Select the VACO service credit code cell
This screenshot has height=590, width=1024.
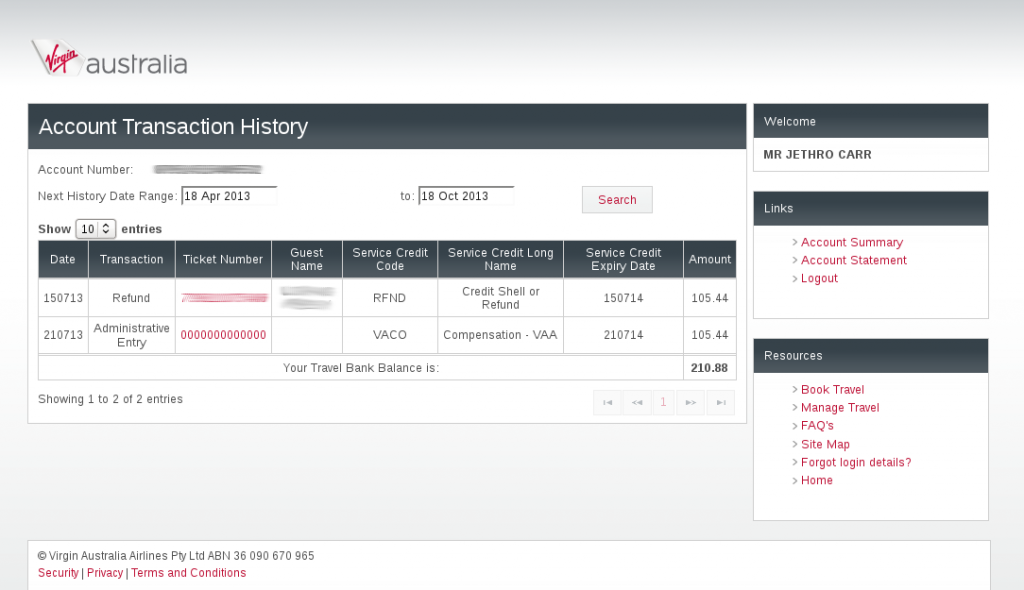click(x=390, y=335)
